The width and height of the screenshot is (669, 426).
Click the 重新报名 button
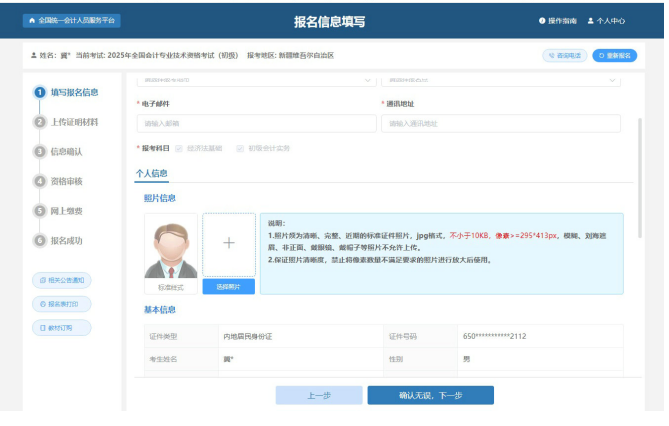619,56
